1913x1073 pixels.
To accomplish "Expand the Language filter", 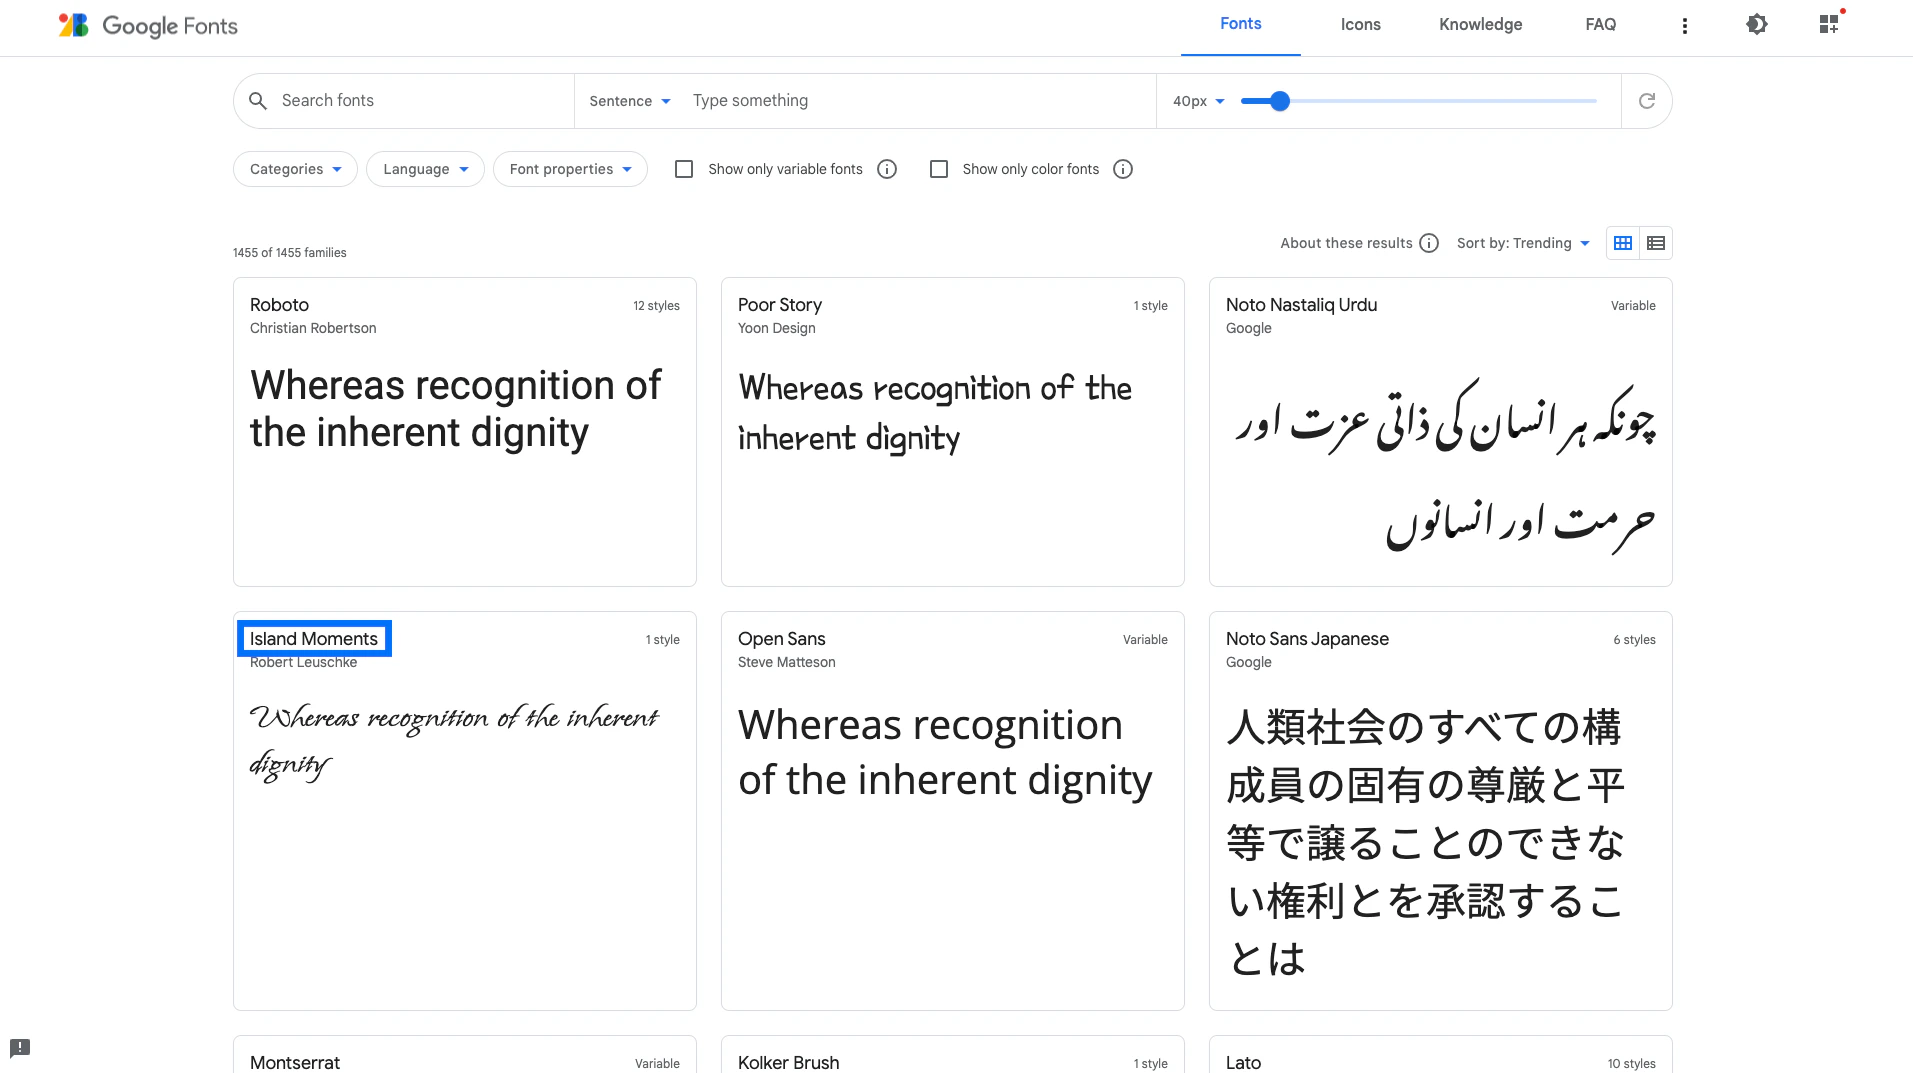I will [x=424, y=169].
